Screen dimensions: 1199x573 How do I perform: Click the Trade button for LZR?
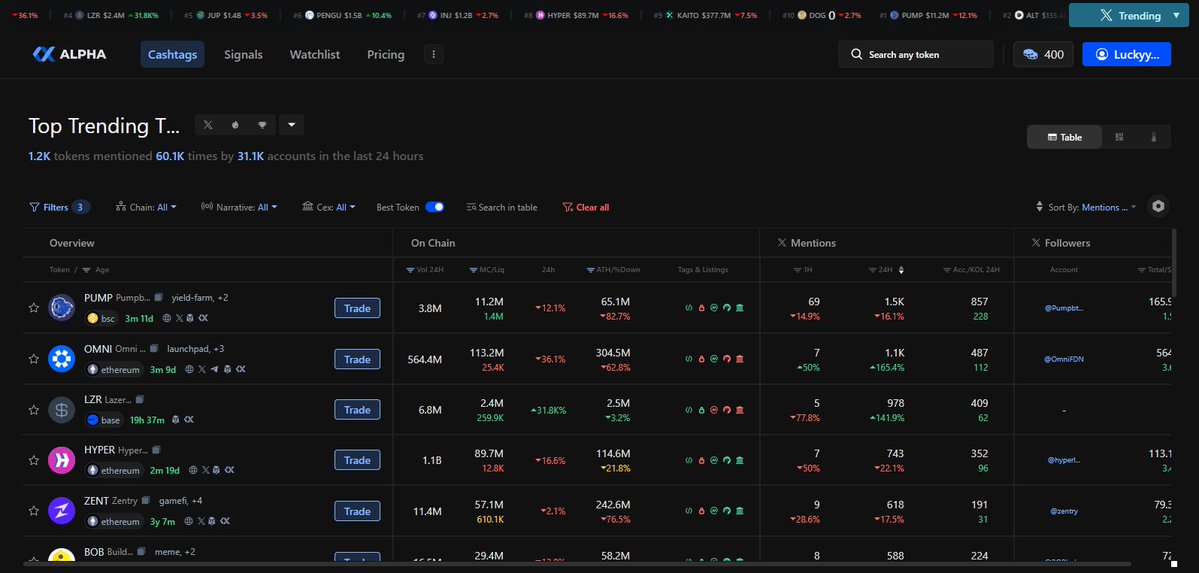pos(357,409)
